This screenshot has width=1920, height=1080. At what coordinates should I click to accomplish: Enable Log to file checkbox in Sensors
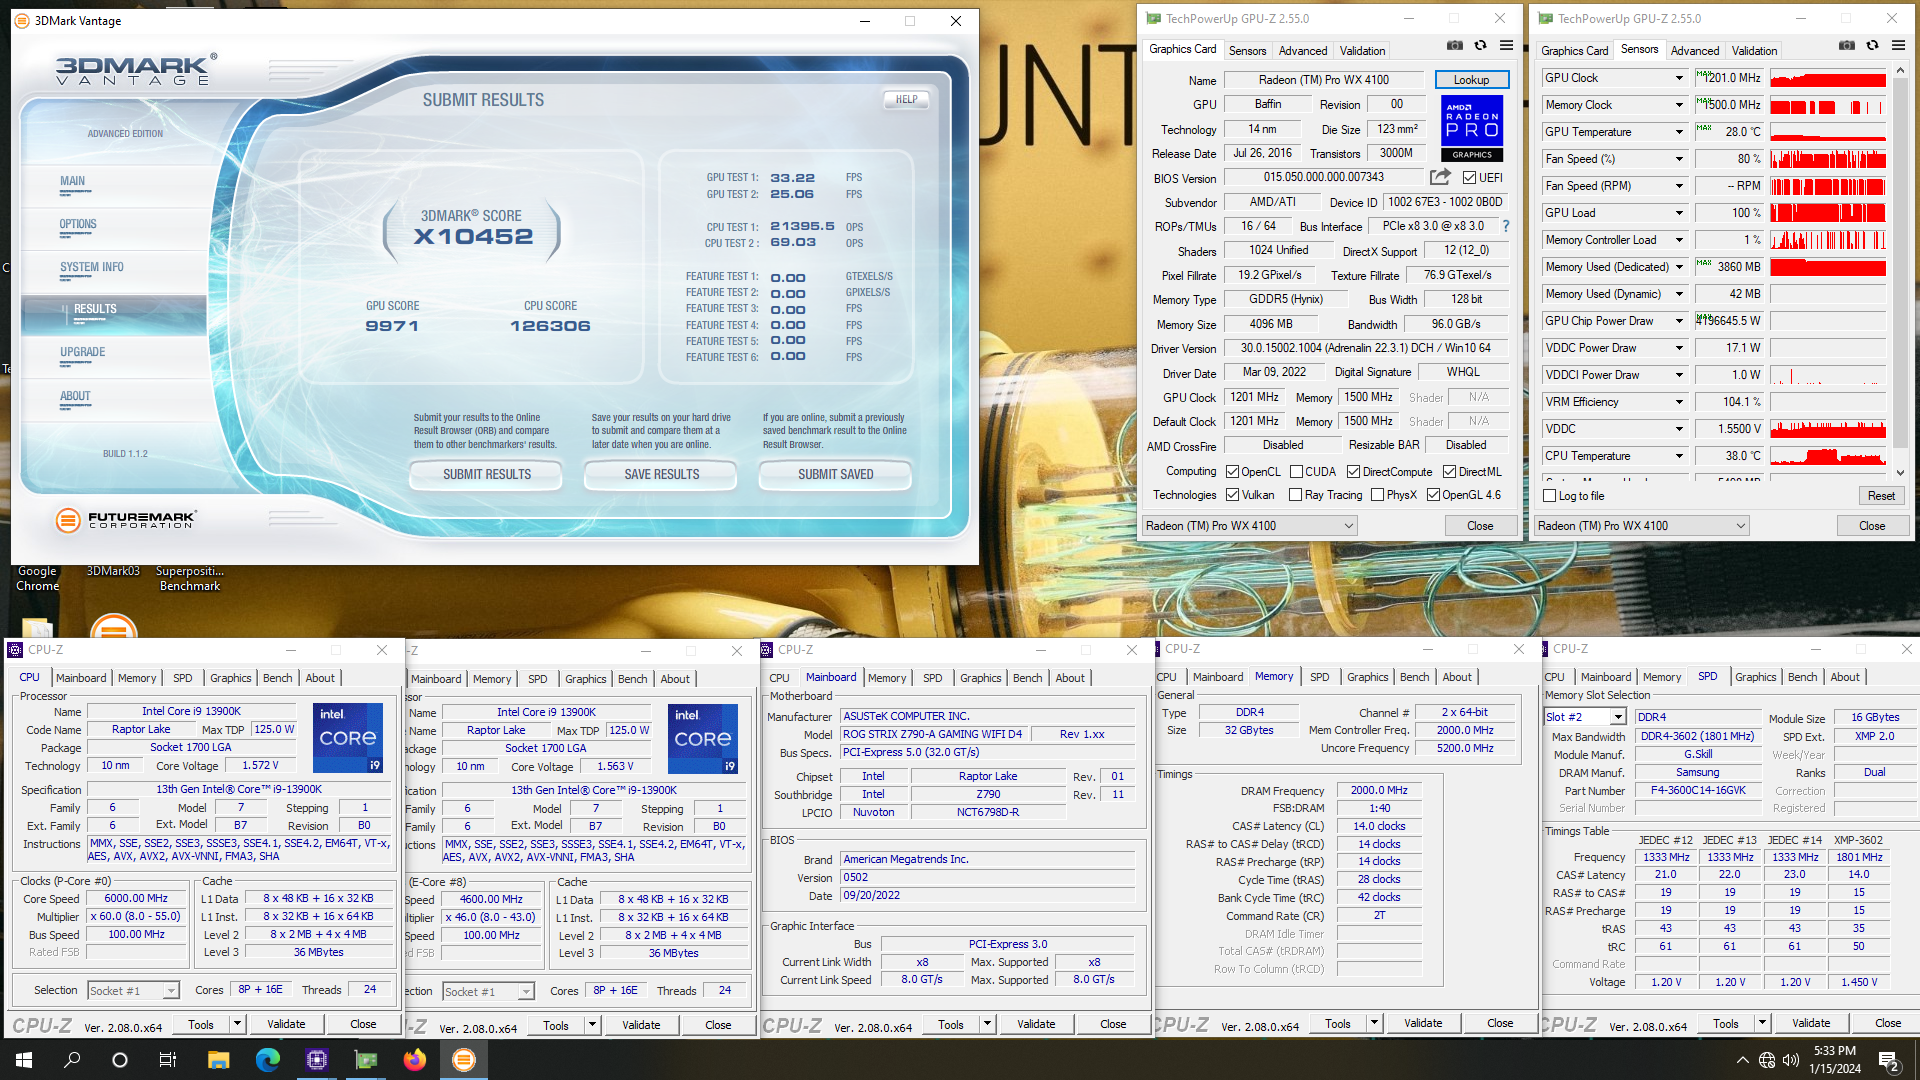[1550, 496]
